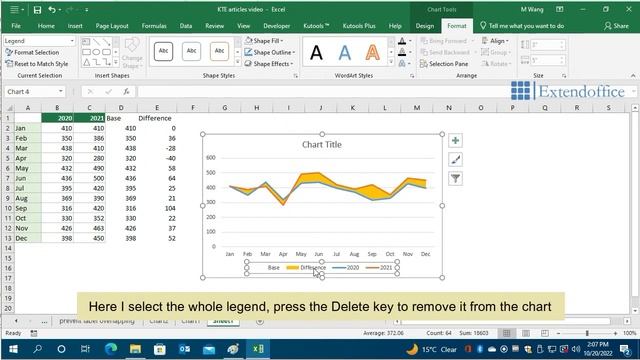This screenshot has width=640, height=360.
Task: Add a new sheet with plus button
Action: click(260, 322)
